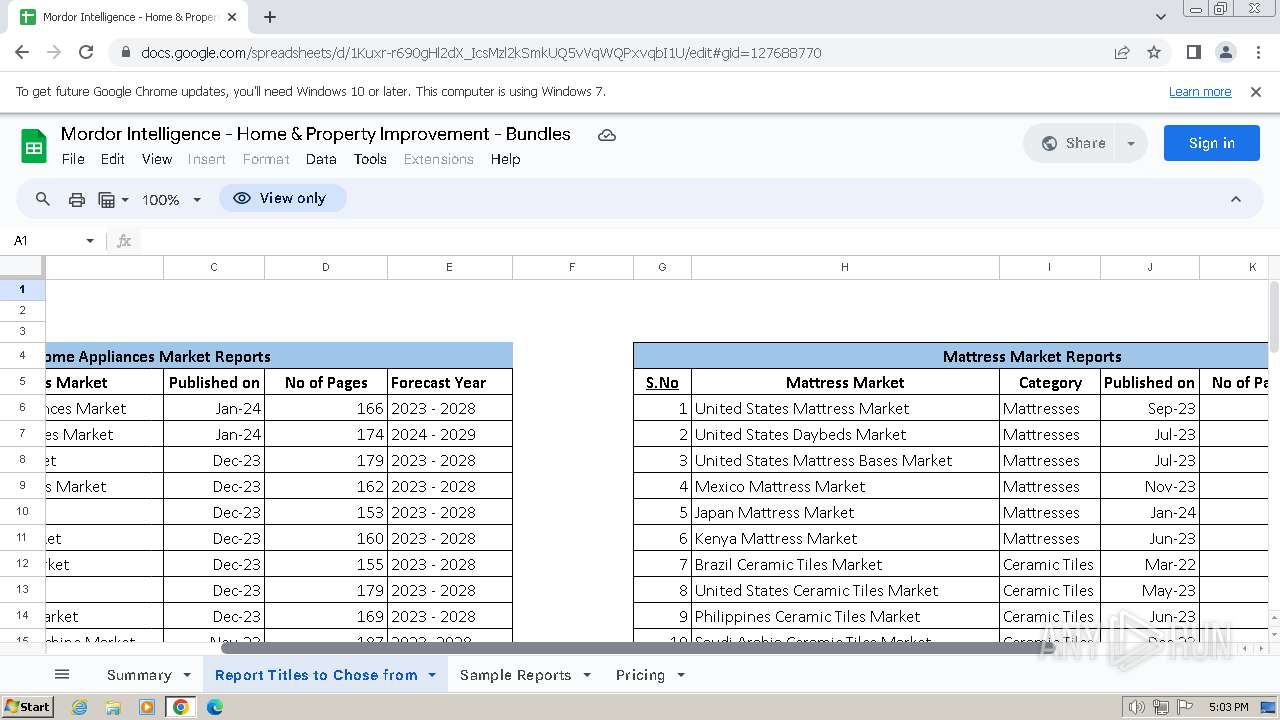Screen dimensions: 1280x720
Task: Open Chrome's three-dot menu
Action: click(x=1257, y=53)
